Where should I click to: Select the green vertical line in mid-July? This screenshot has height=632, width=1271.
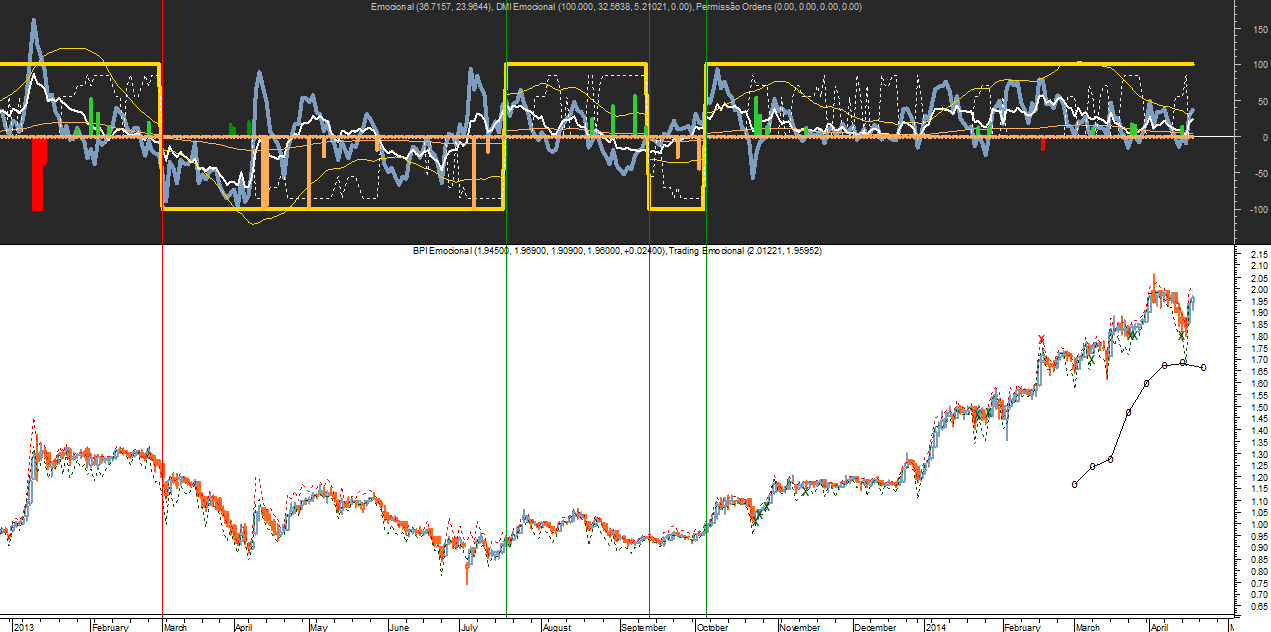point(507,400)
